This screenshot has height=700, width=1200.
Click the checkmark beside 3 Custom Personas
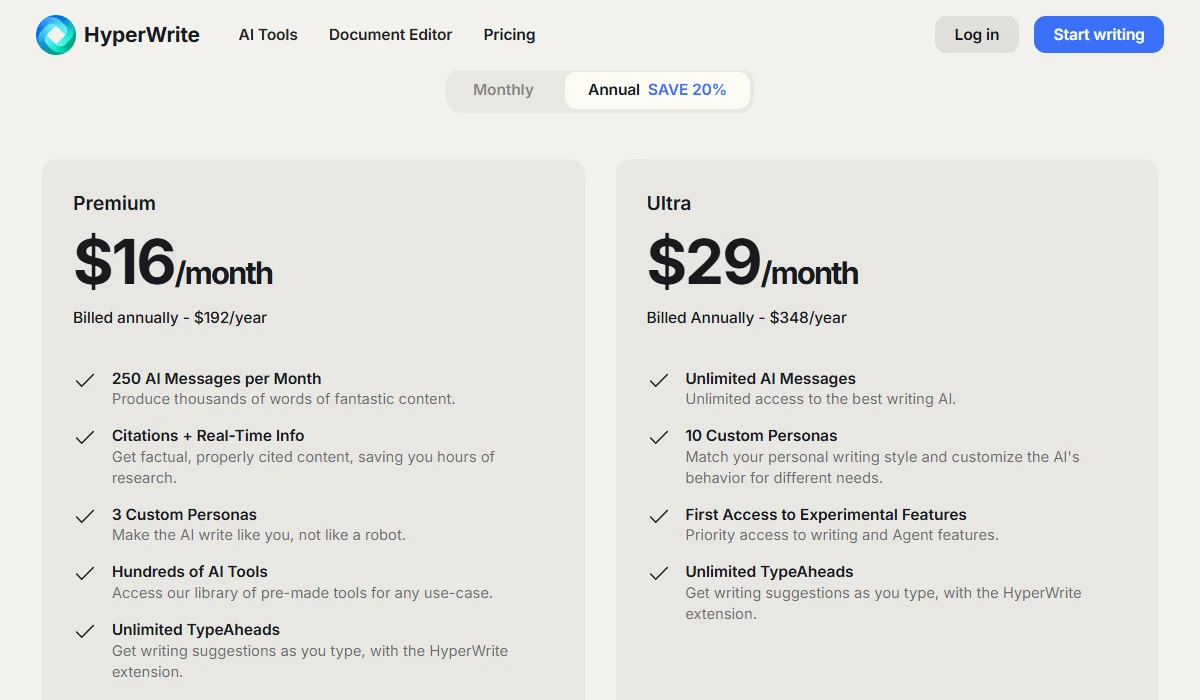(x=85, y=516)
